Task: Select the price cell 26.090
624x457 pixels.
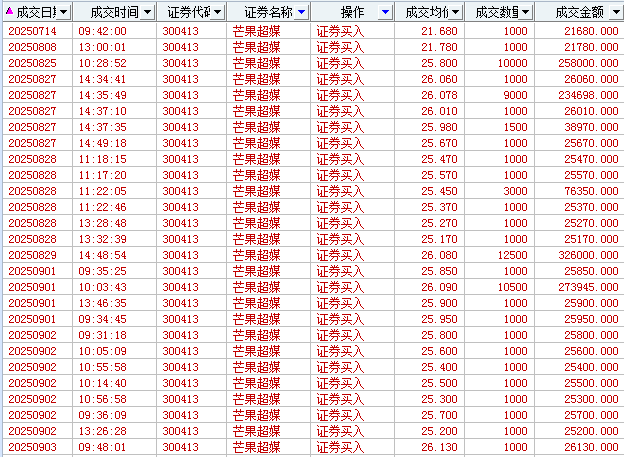Action: [439, 287]
